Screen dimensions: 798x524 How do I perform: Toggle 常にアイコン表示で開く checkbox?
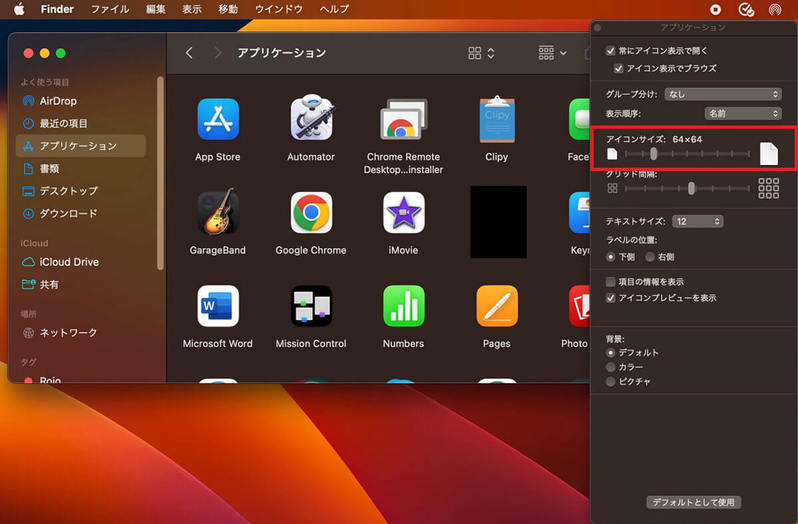click(x=611, y=50)
